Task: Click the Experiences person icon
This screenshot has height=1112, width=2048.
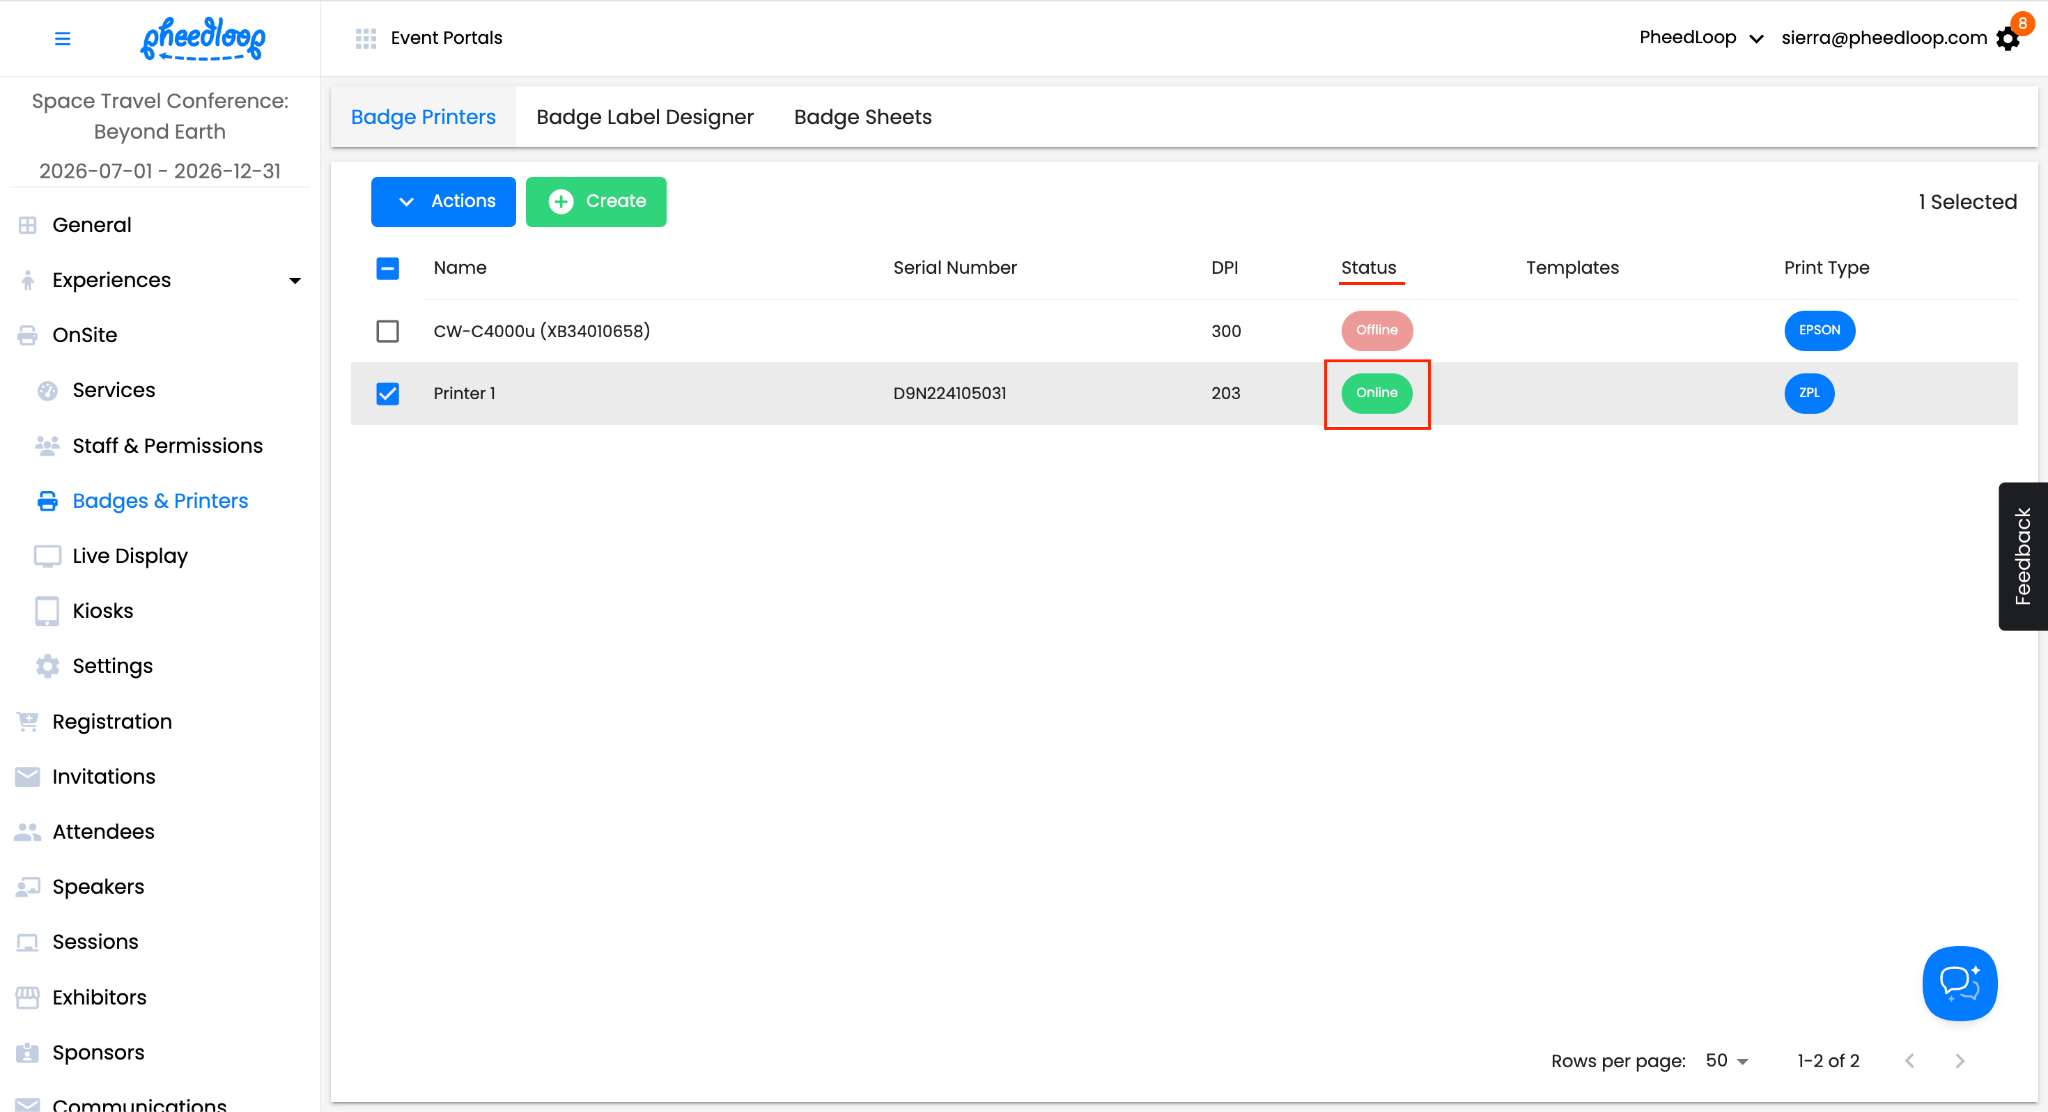Action: click(x=28, y=280)
